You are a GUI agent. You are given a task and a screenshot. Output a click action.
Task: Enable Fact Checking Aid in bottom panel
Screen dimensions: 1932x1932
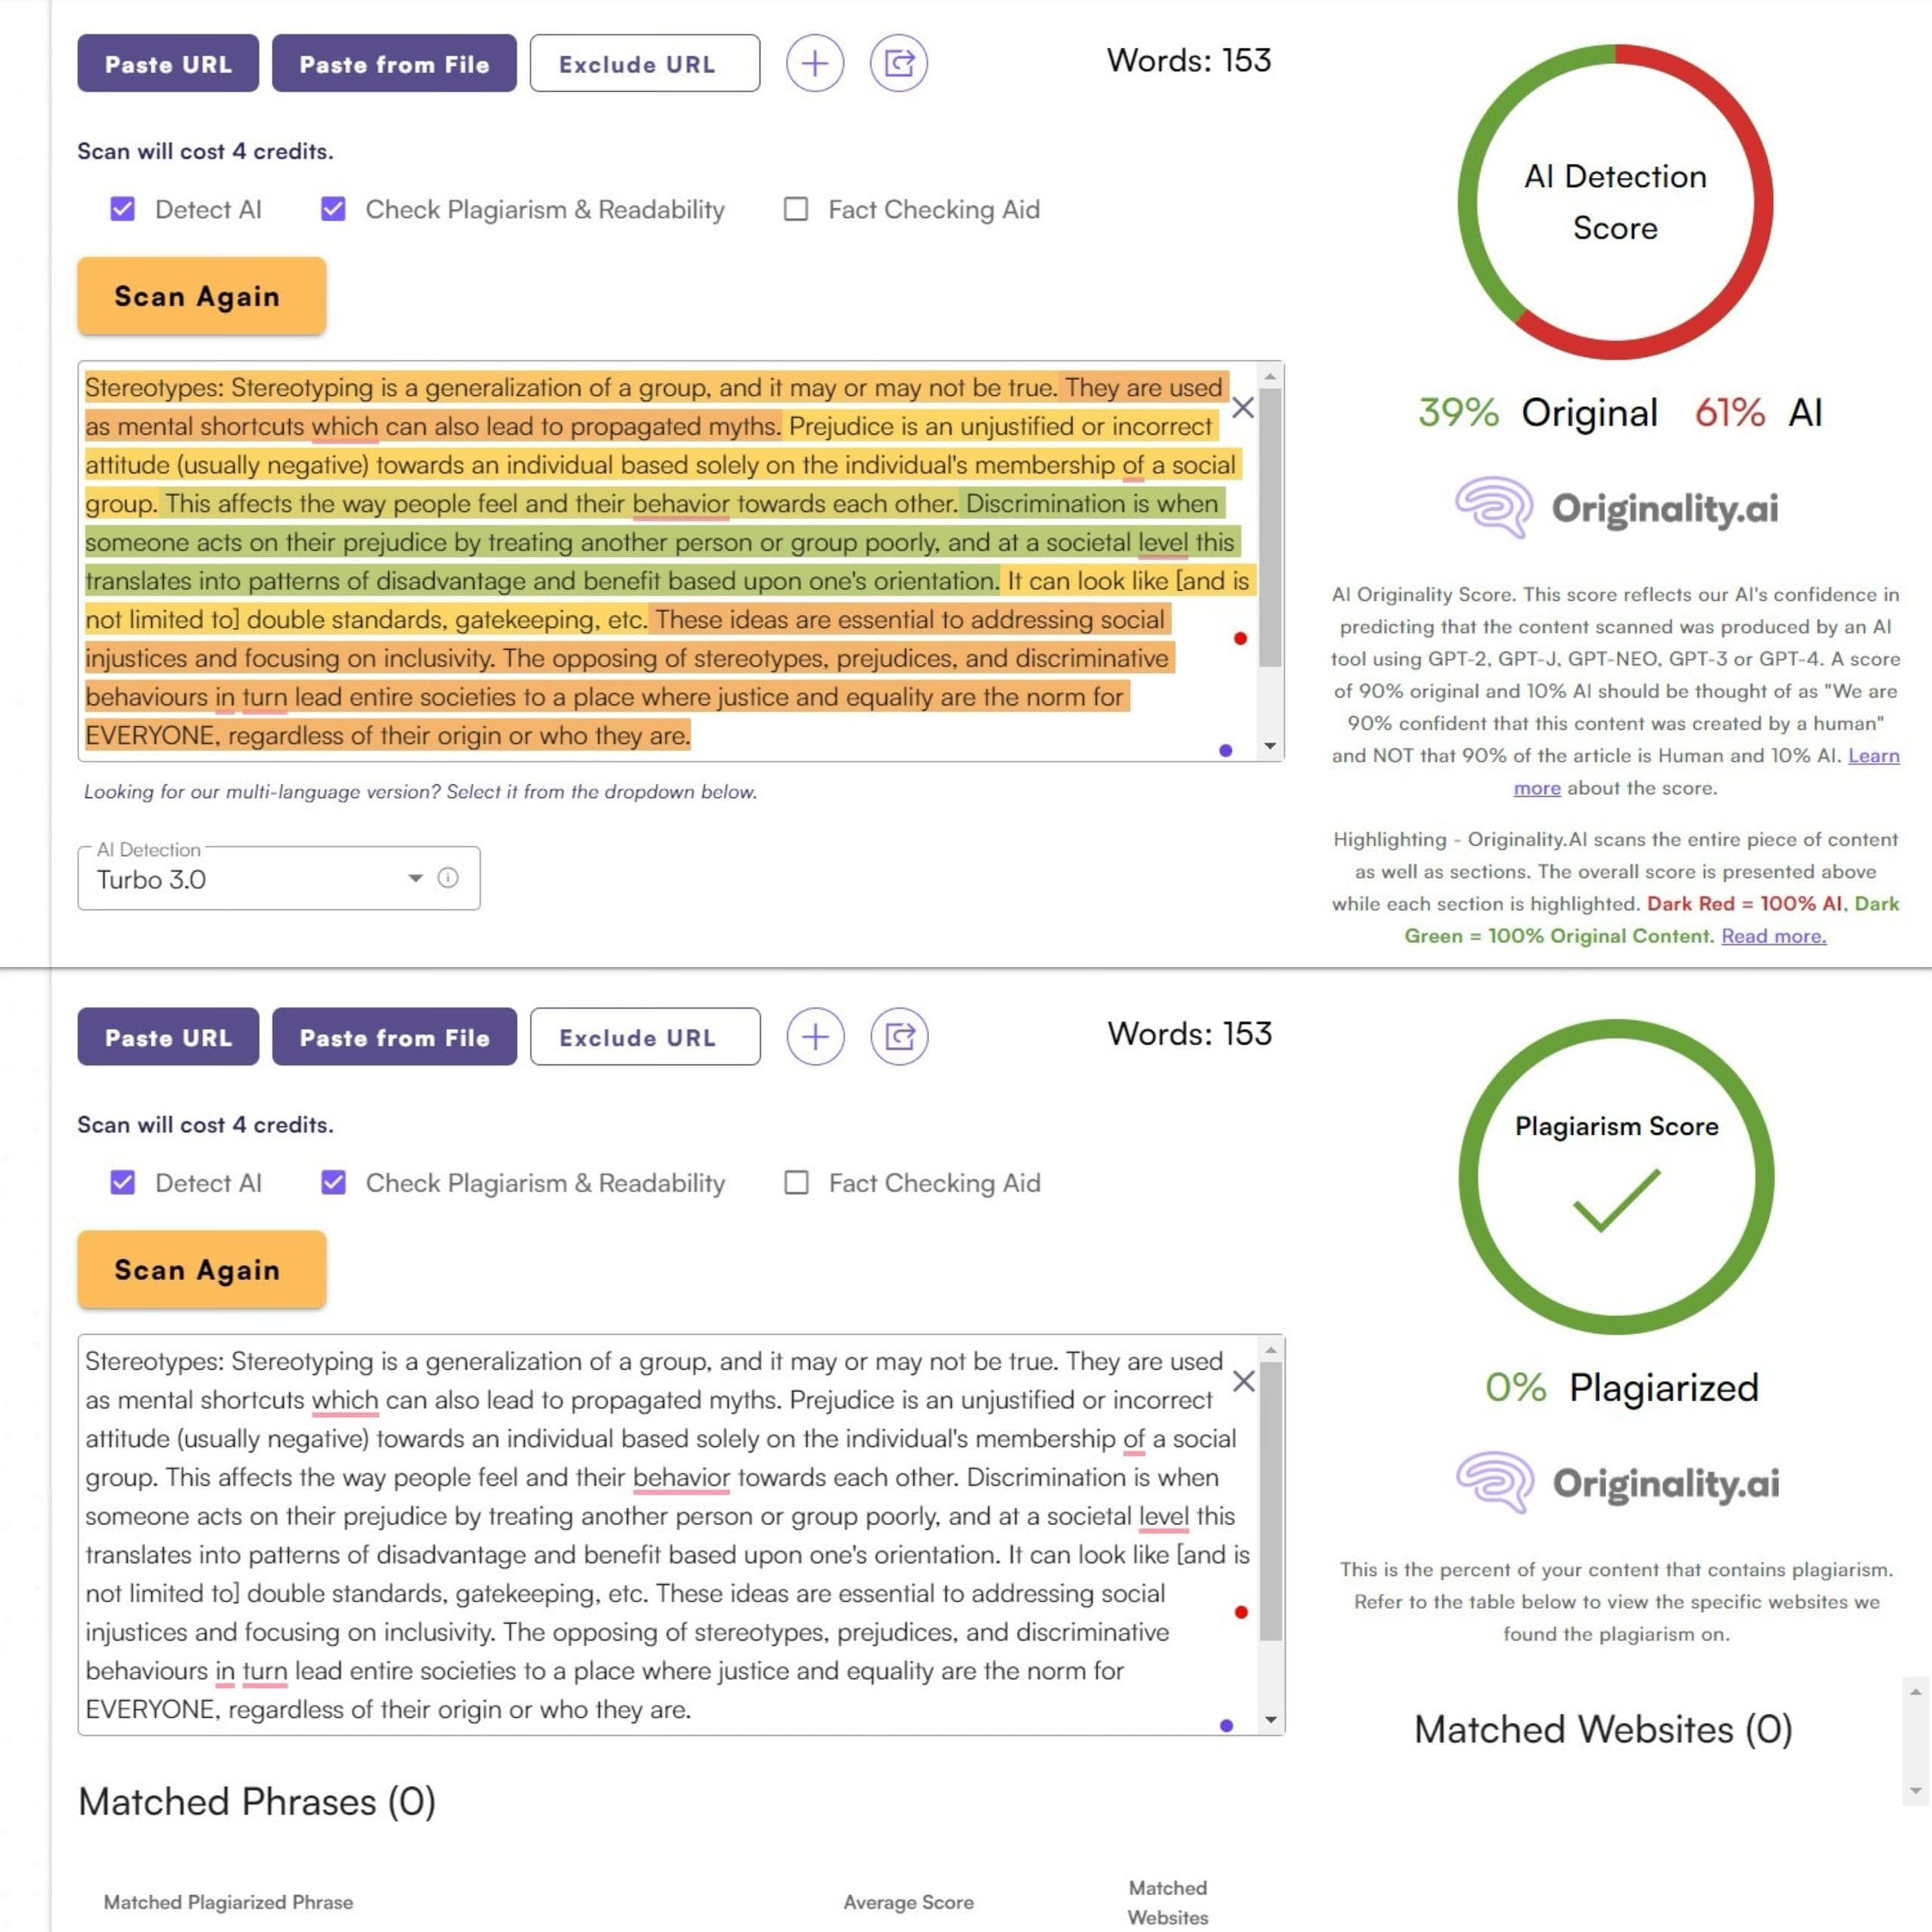(796, 1183)
